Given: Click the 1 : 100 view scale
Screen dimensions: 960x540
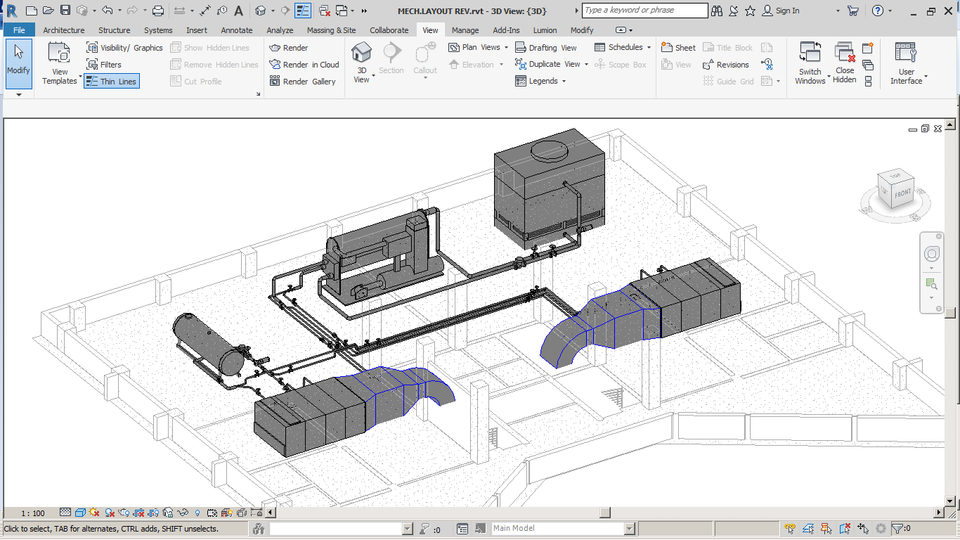Looking at the screenshot, I should 32,513.
